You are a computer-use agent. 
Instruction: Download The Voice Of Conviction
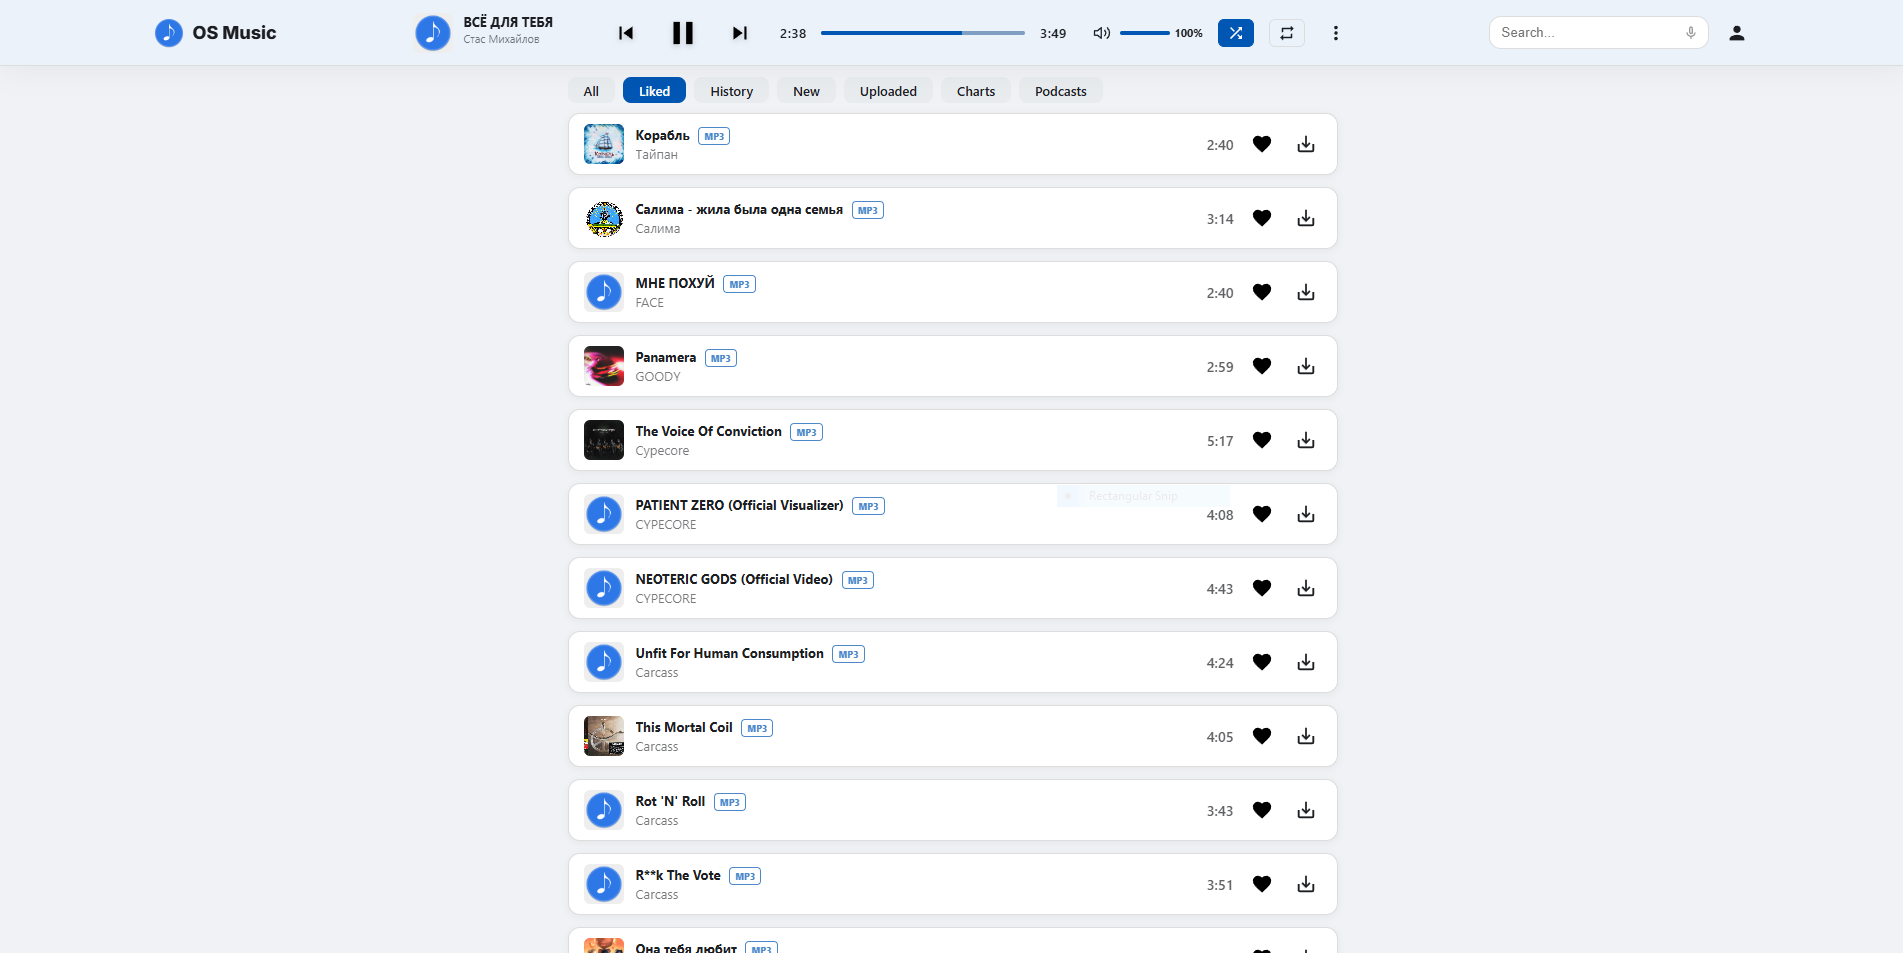(x=1306, y=440)
